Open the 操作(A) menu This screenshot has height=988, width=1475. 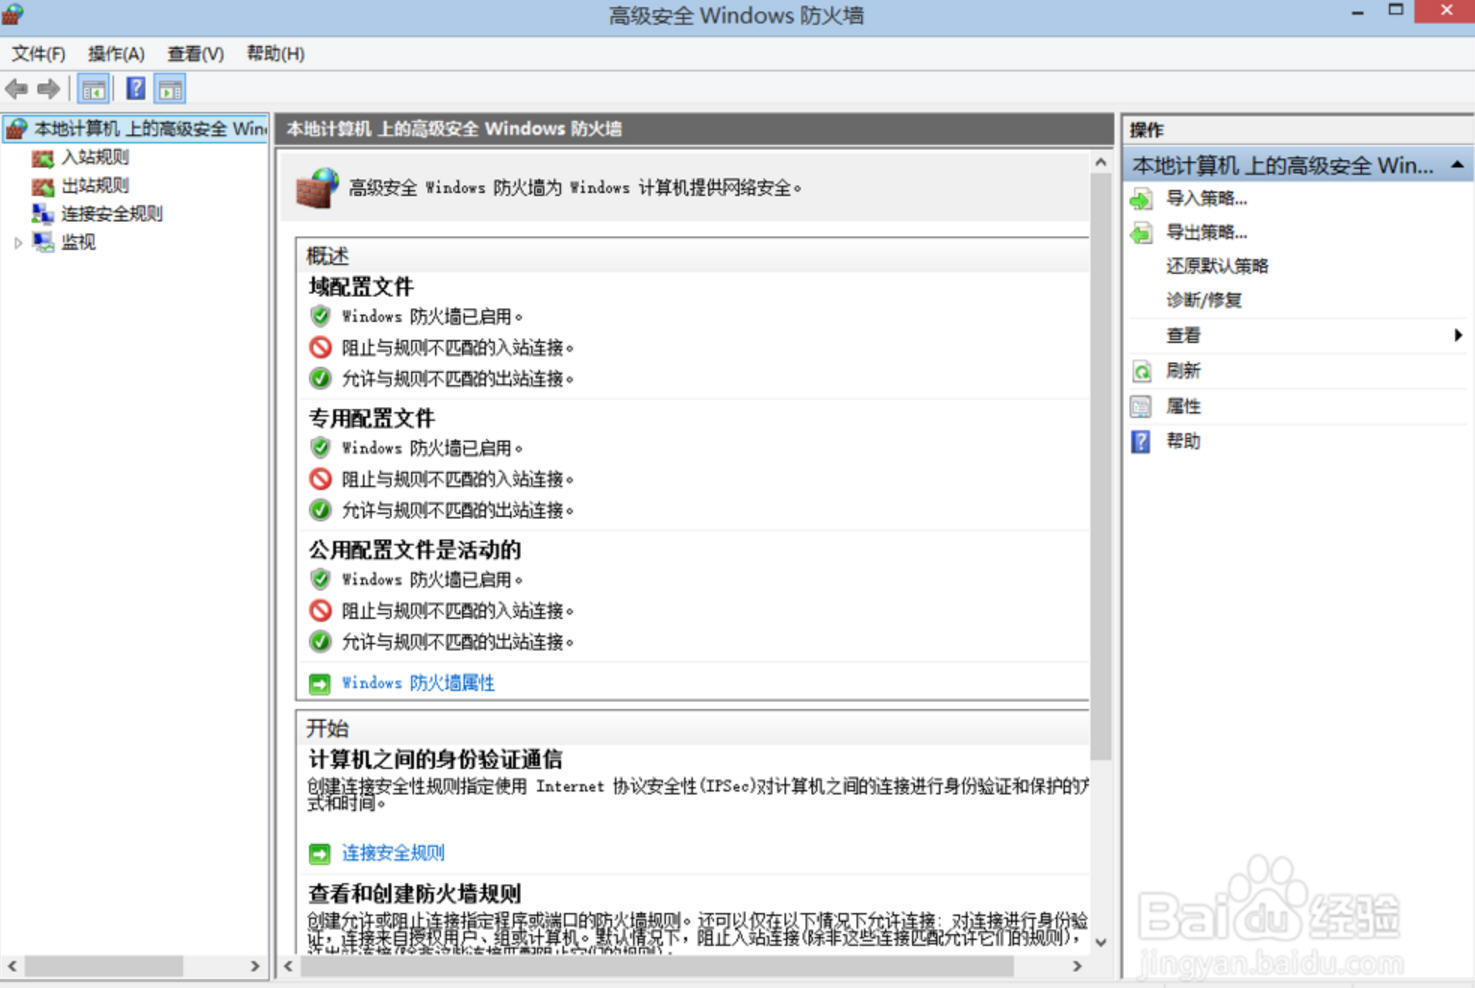coord(116,53)
